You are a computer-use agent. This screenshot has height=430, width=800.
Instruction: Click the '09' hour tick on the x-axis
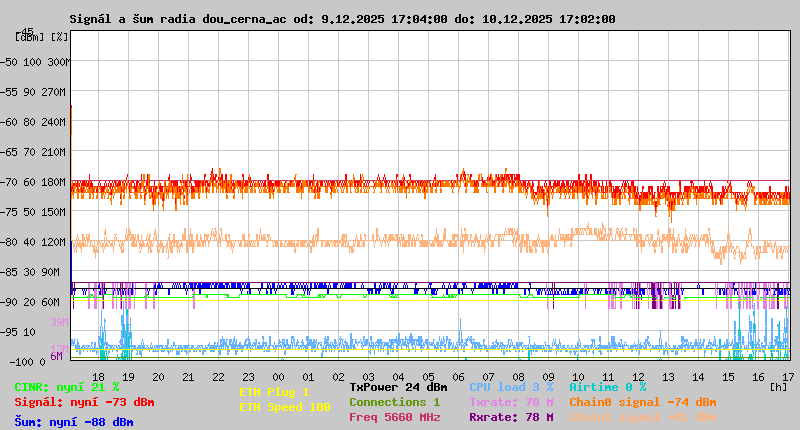548,377
